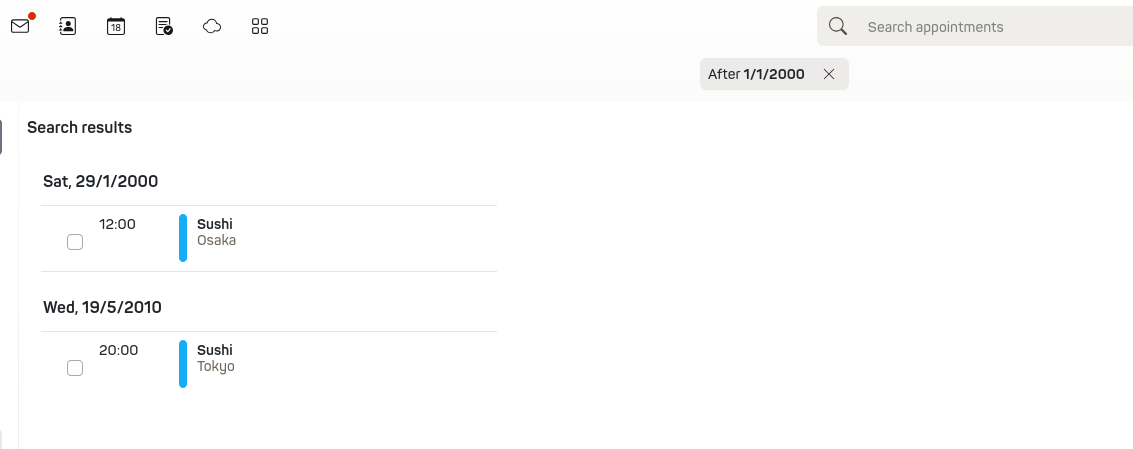This screenshot has width=1133, height=449.
Task: Open the Drive cloud icon
Action: [x=212, y=27]
